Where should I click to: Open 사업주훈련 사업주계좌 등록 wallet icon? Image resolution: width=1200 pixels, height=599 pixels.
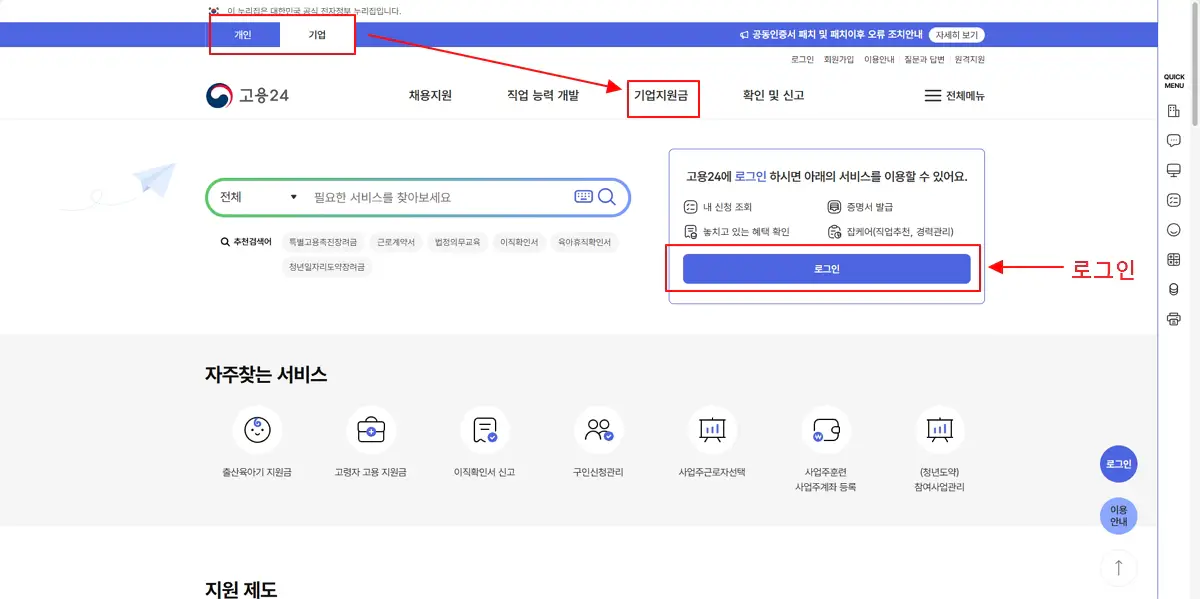pyautogui.click(x=826, y=431)
